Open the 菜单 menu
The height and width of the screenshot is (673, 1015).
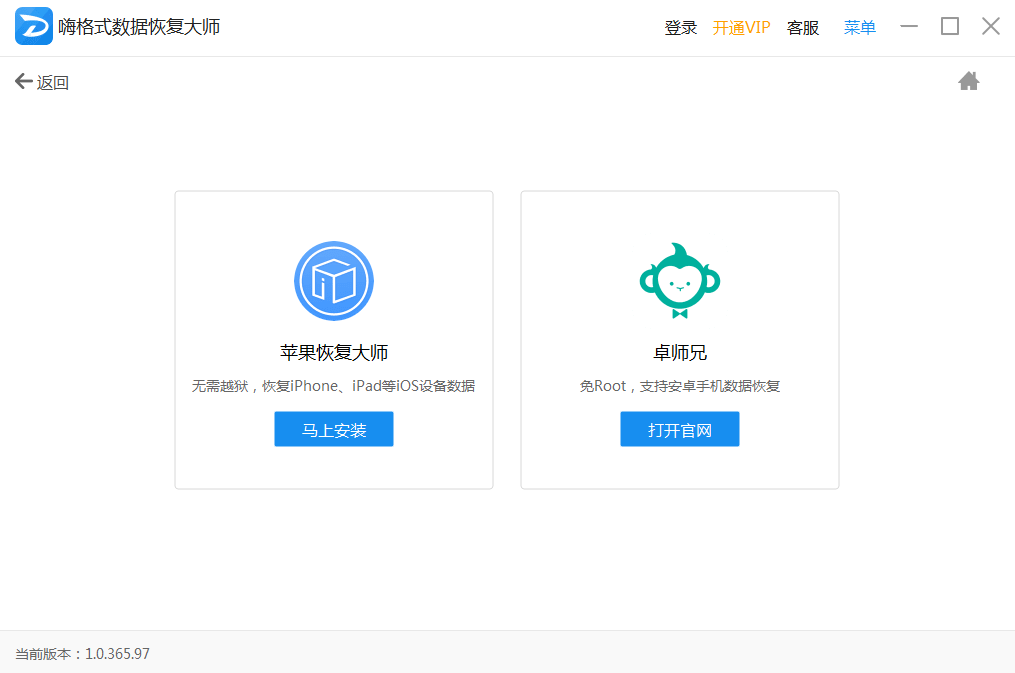point(860,28)
